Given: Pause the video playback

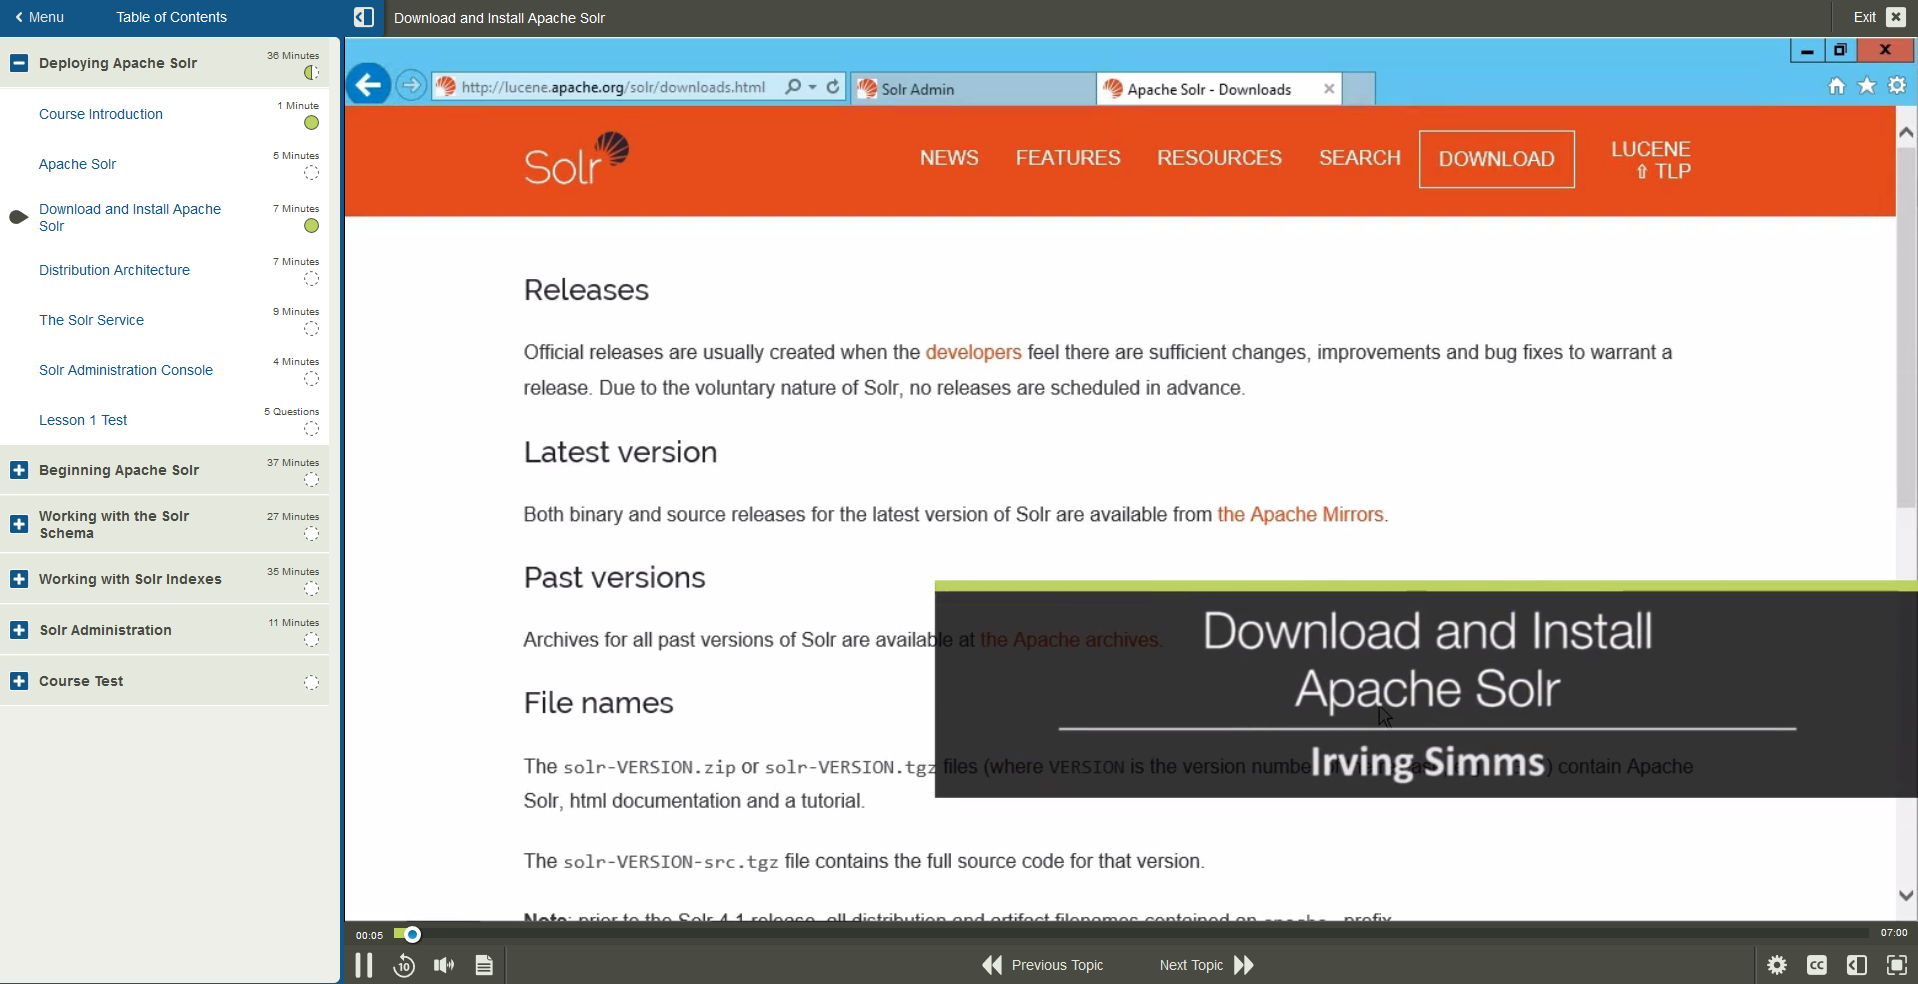Looking at the screenshot, I should [364, 965].
